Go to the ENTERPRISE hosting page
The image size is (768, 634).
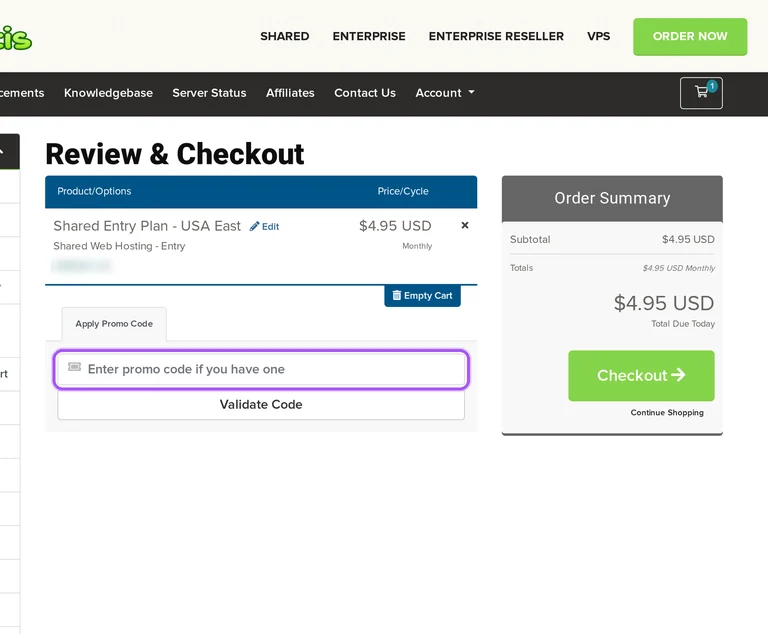[x=369, y=36]
